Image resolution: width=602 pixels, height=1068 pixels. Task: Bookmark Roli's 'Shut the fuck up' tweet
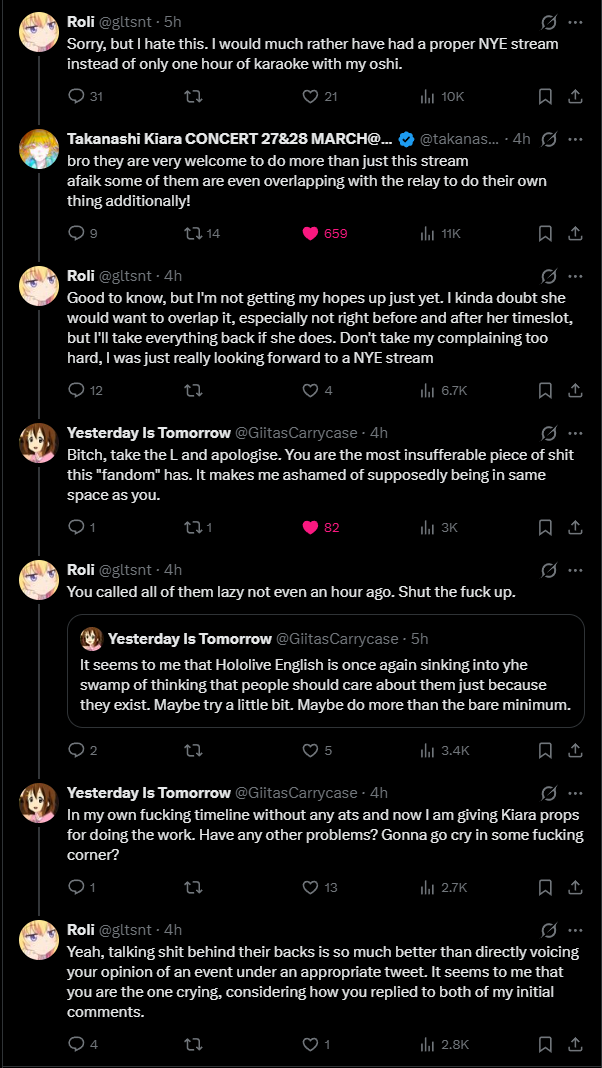point(545,750)
